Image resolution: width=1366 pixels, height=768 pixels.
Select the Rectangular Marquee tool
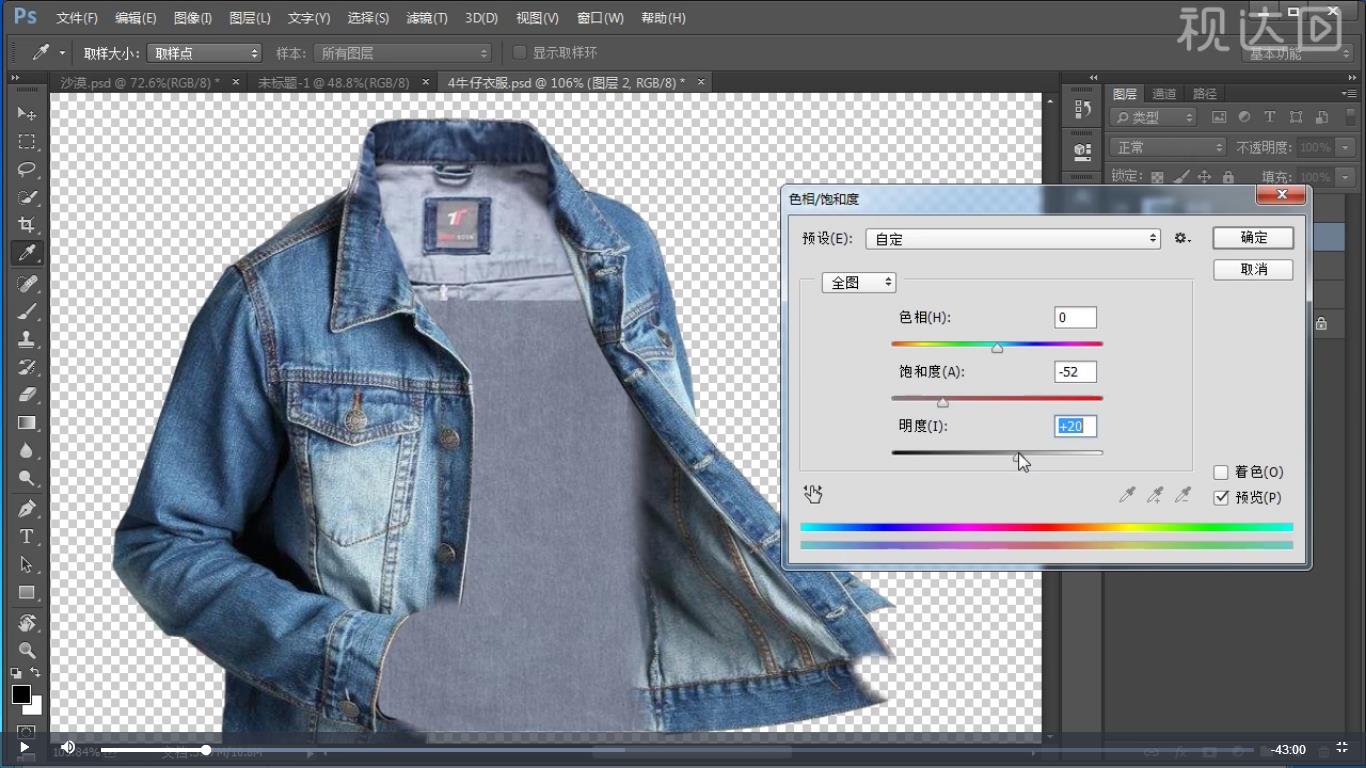(x=27, y=142)
